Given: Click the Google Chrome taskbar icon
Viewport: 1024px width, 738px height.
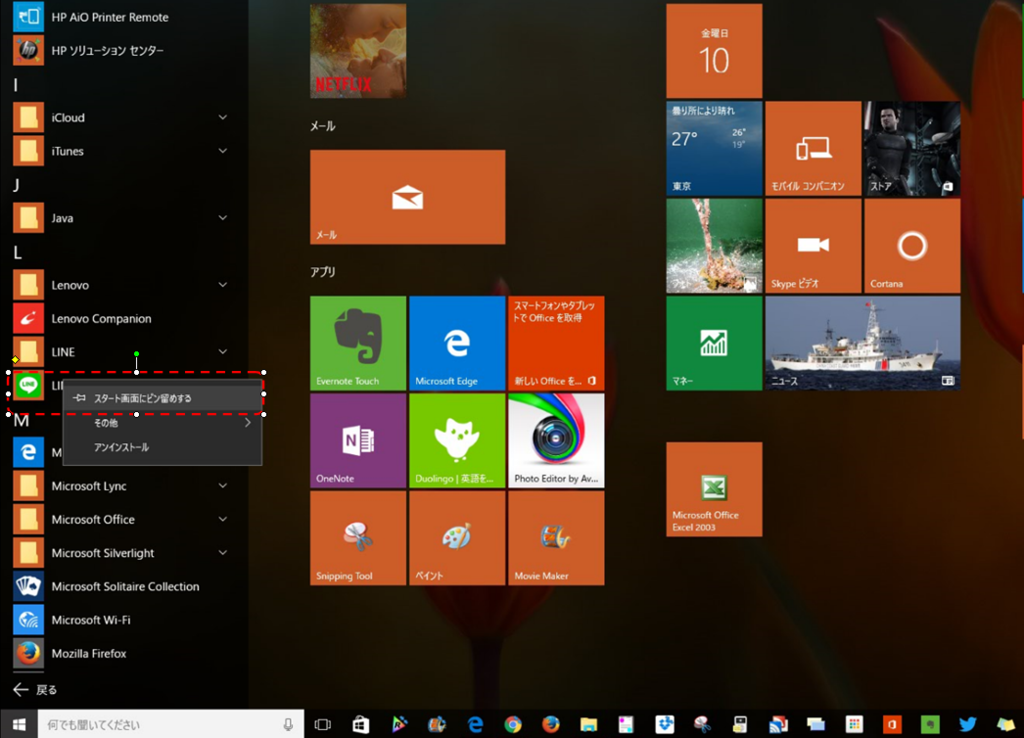Looking at the screenshot, I should (513, 724).
